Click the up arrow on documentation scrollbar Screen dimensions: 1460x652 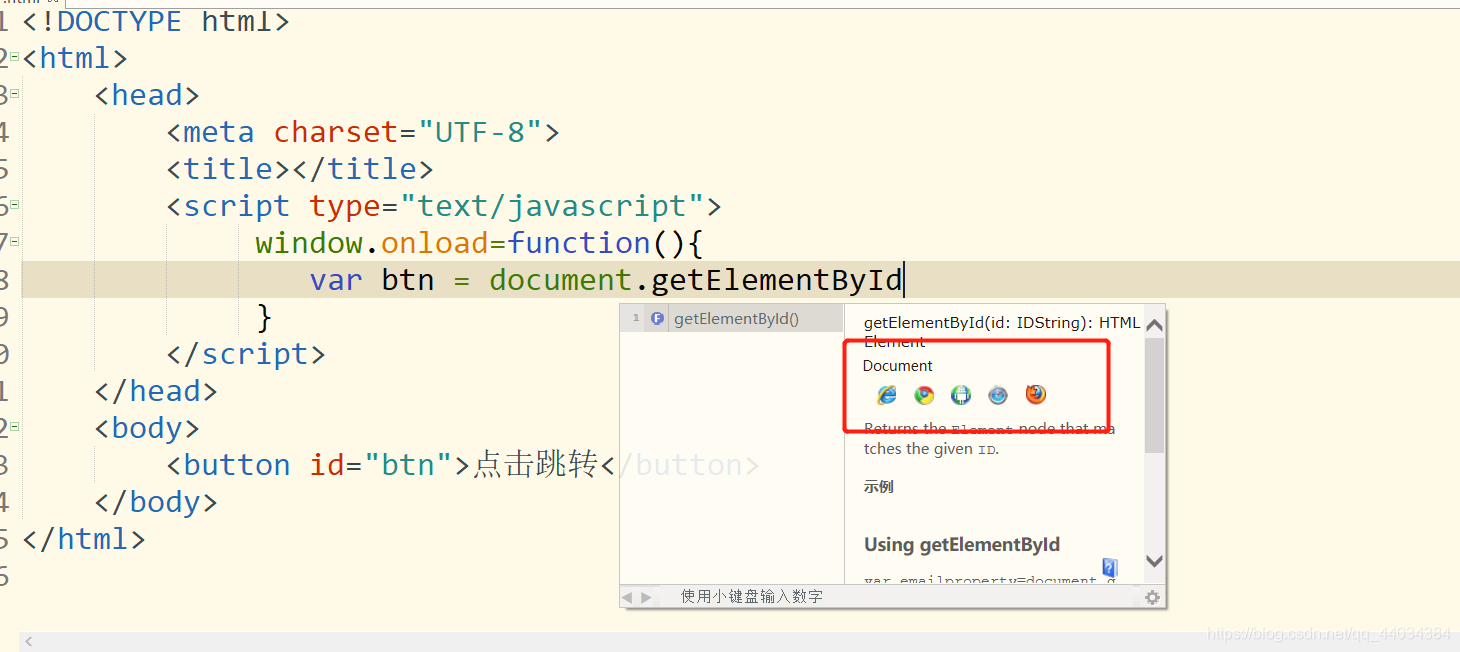click(1154, 323)
